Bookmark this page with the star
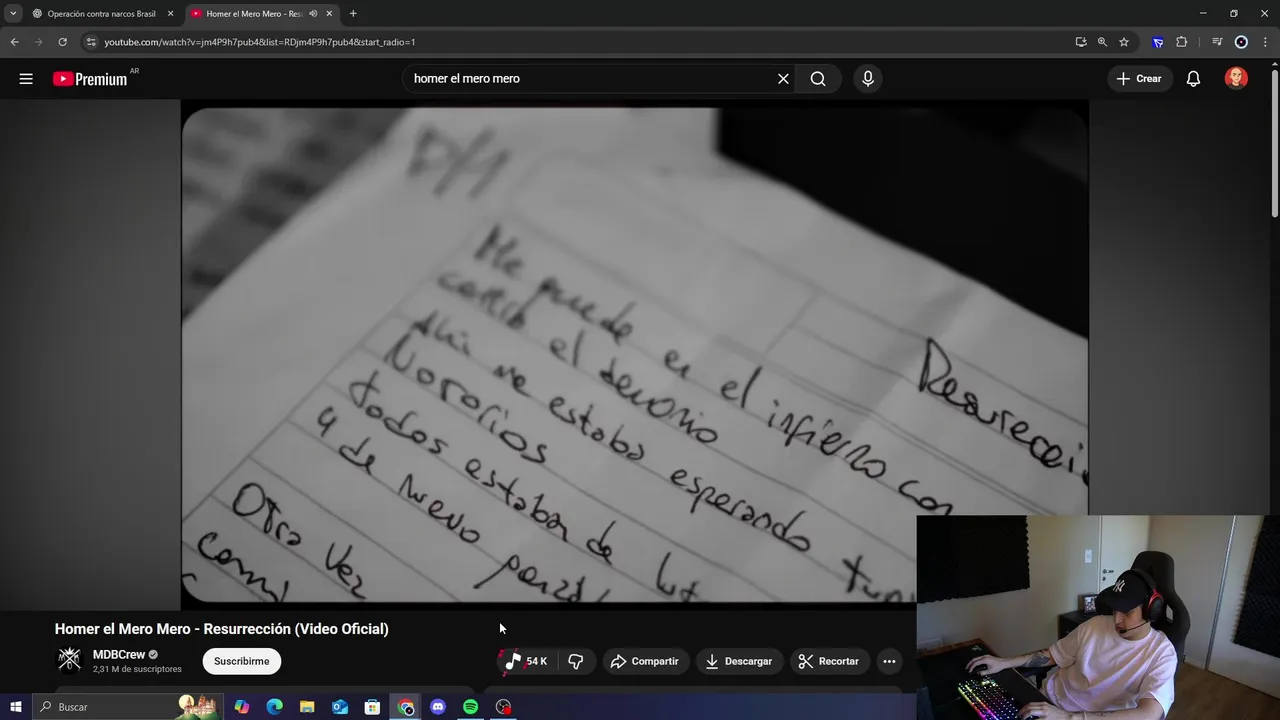 tap(1124, 42)
